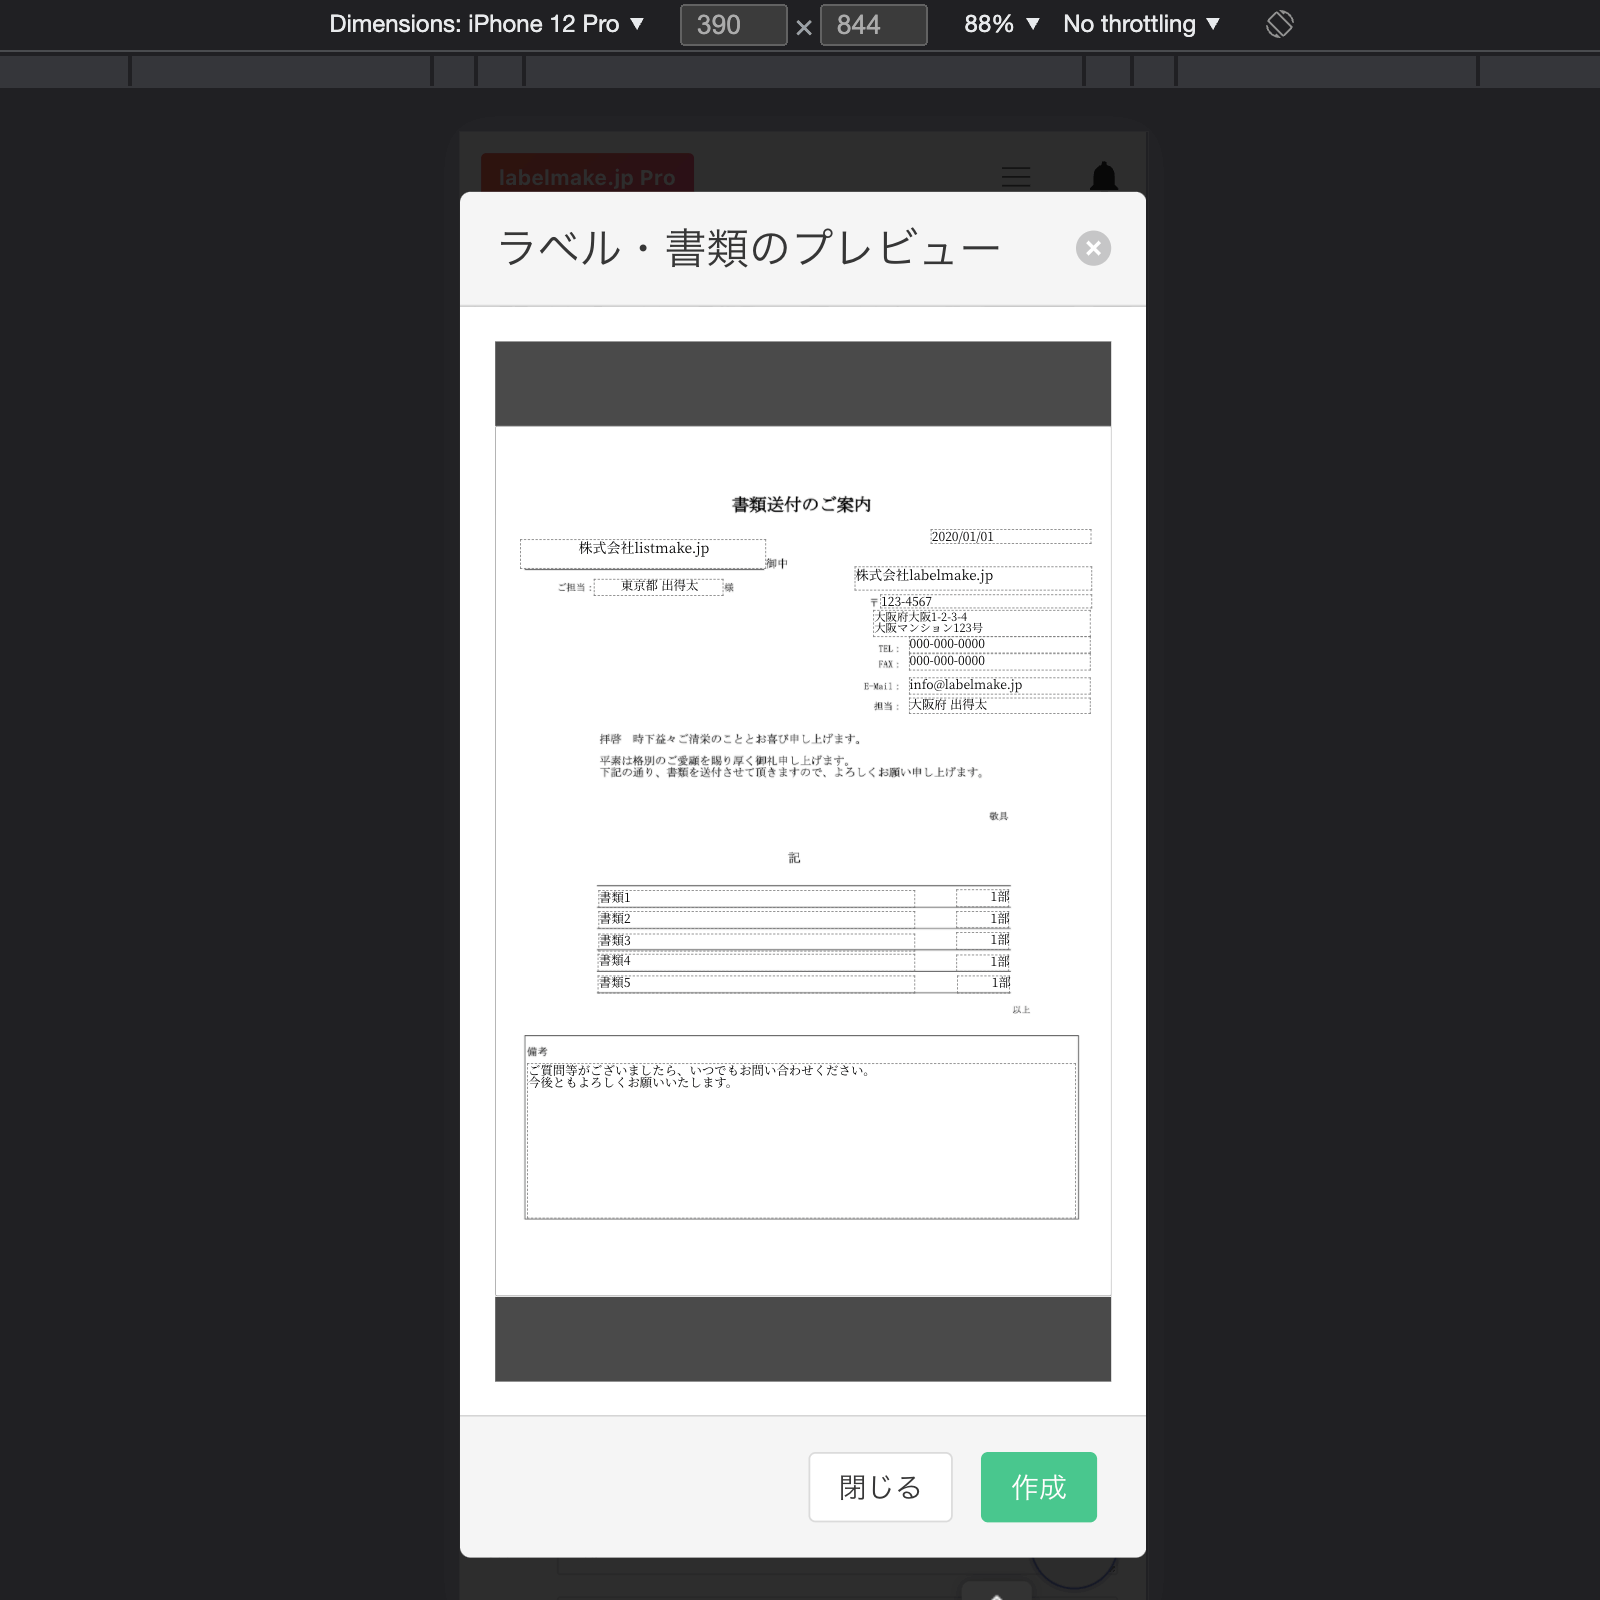Click the info@labelmake.jp email field
This screenshot has height=1600, width=1600.
pyautogui.click(x=998, y=685)
